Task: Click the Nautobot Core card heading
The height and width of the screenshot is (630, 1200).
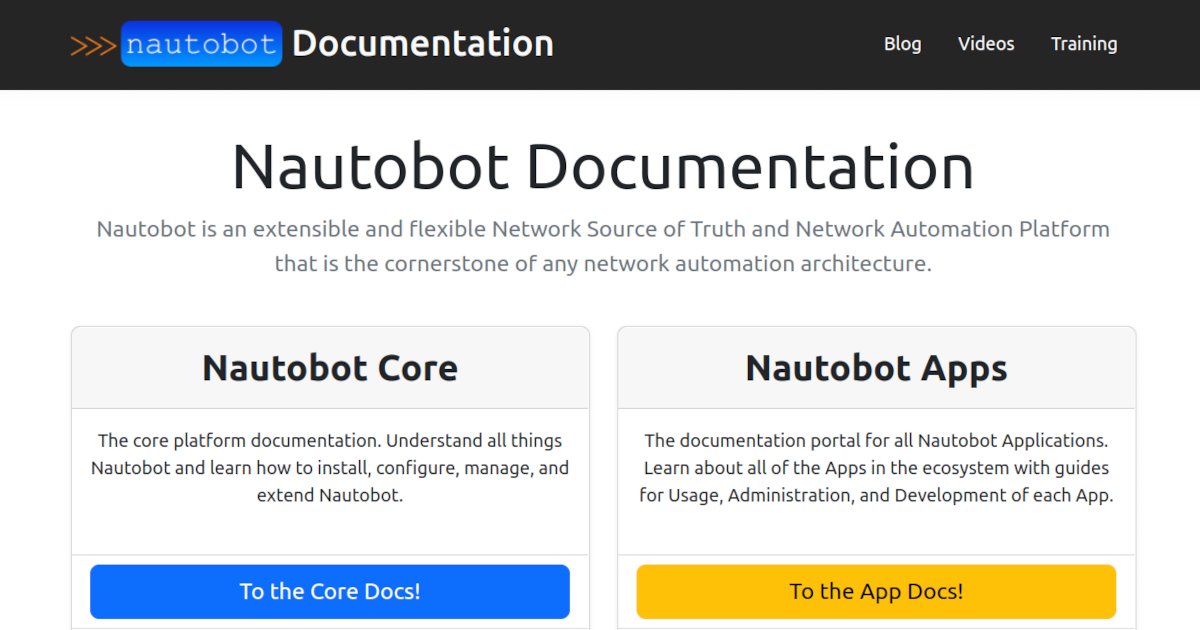Action: pyautogui.click(x=330, y=368)
